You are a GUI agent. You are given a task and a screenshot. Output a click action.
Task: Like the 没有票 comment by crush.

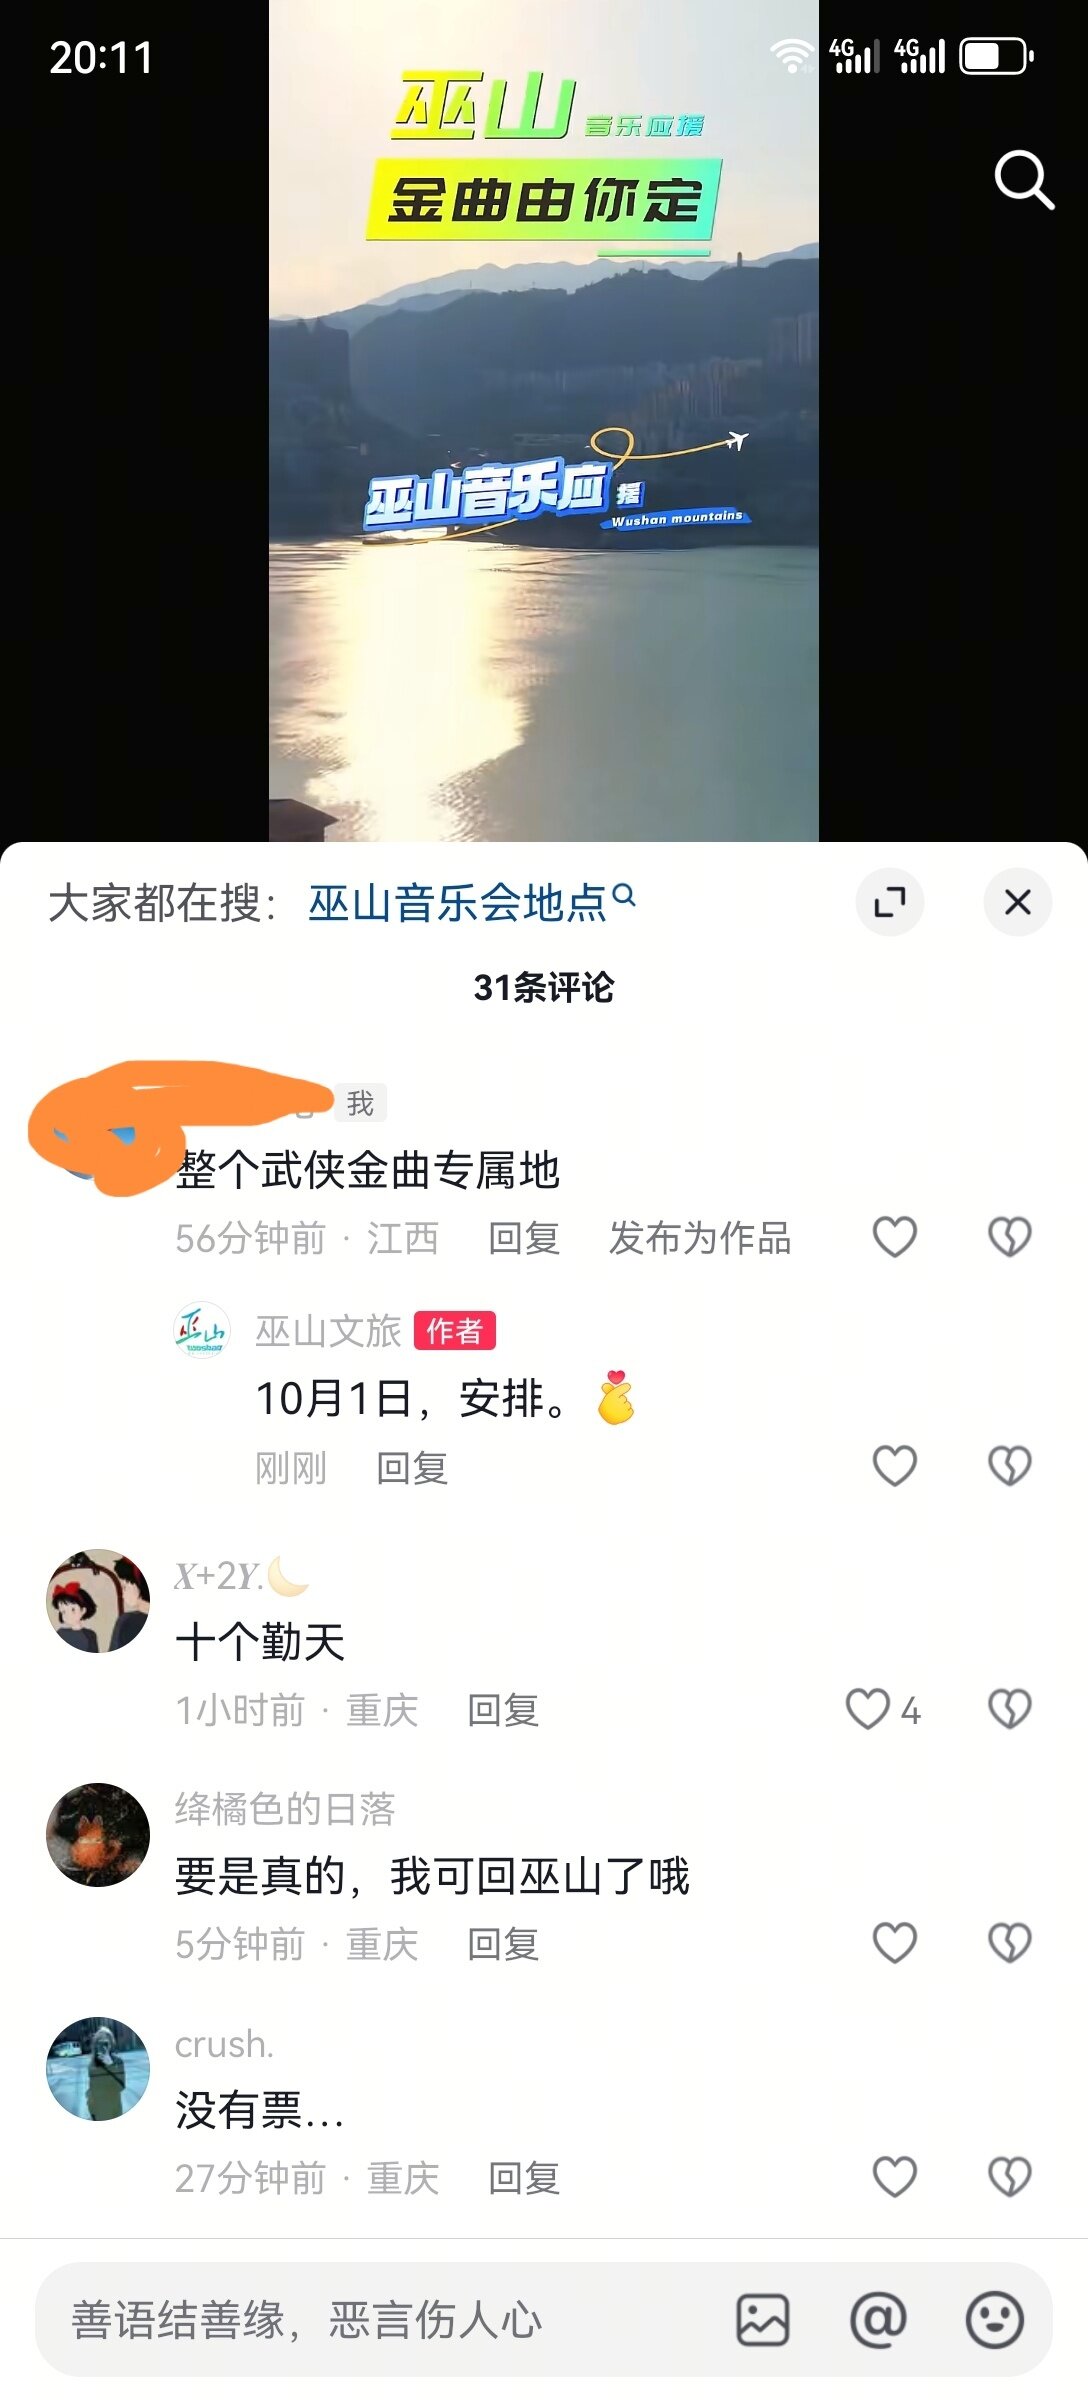[x=895, y=2177]
